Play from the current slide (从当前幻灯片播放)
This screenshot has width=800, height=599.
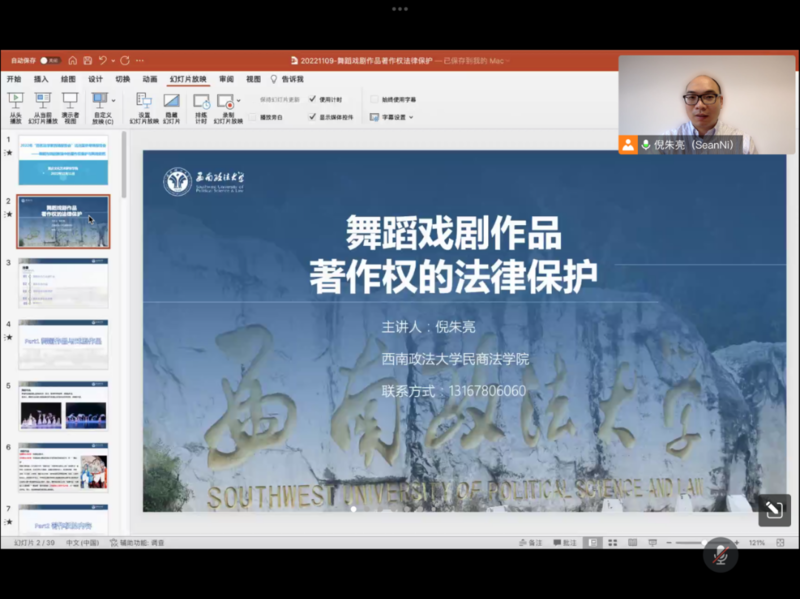pyautogui.click(x=43, y=107)
